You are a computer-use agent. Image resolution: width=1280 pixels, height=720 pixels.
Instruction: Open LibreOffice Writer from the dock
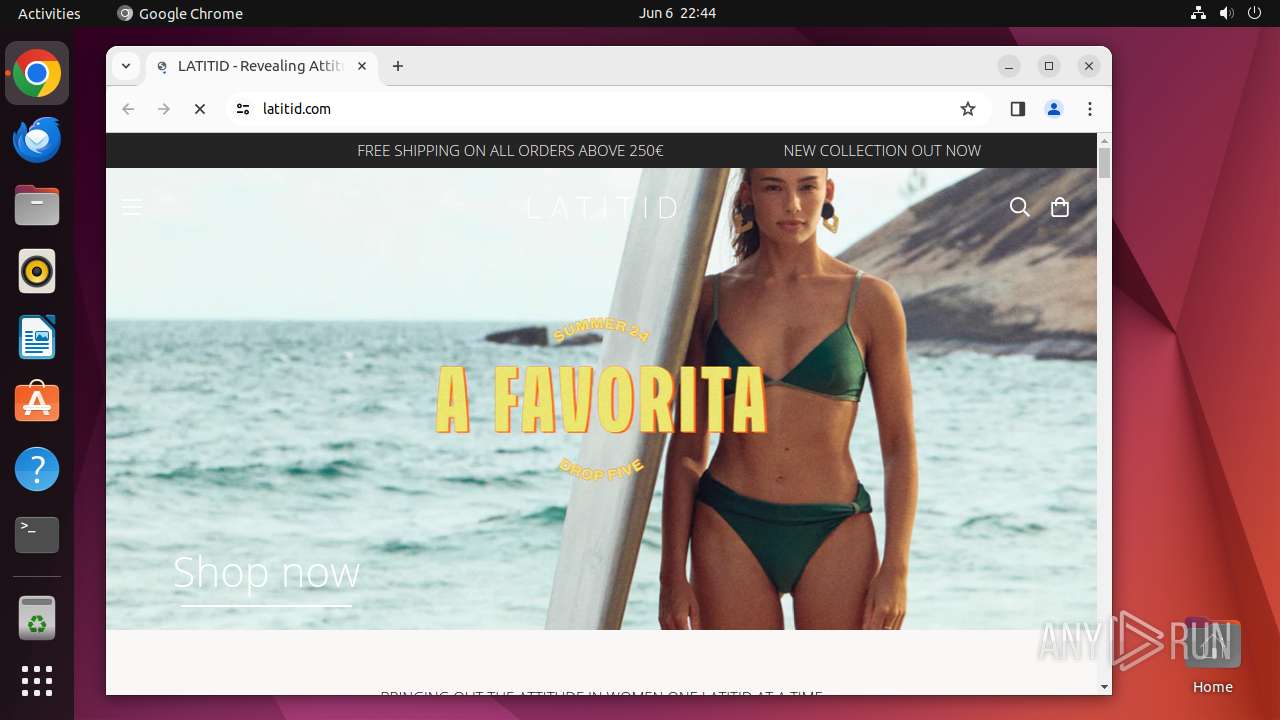[37, 338]
